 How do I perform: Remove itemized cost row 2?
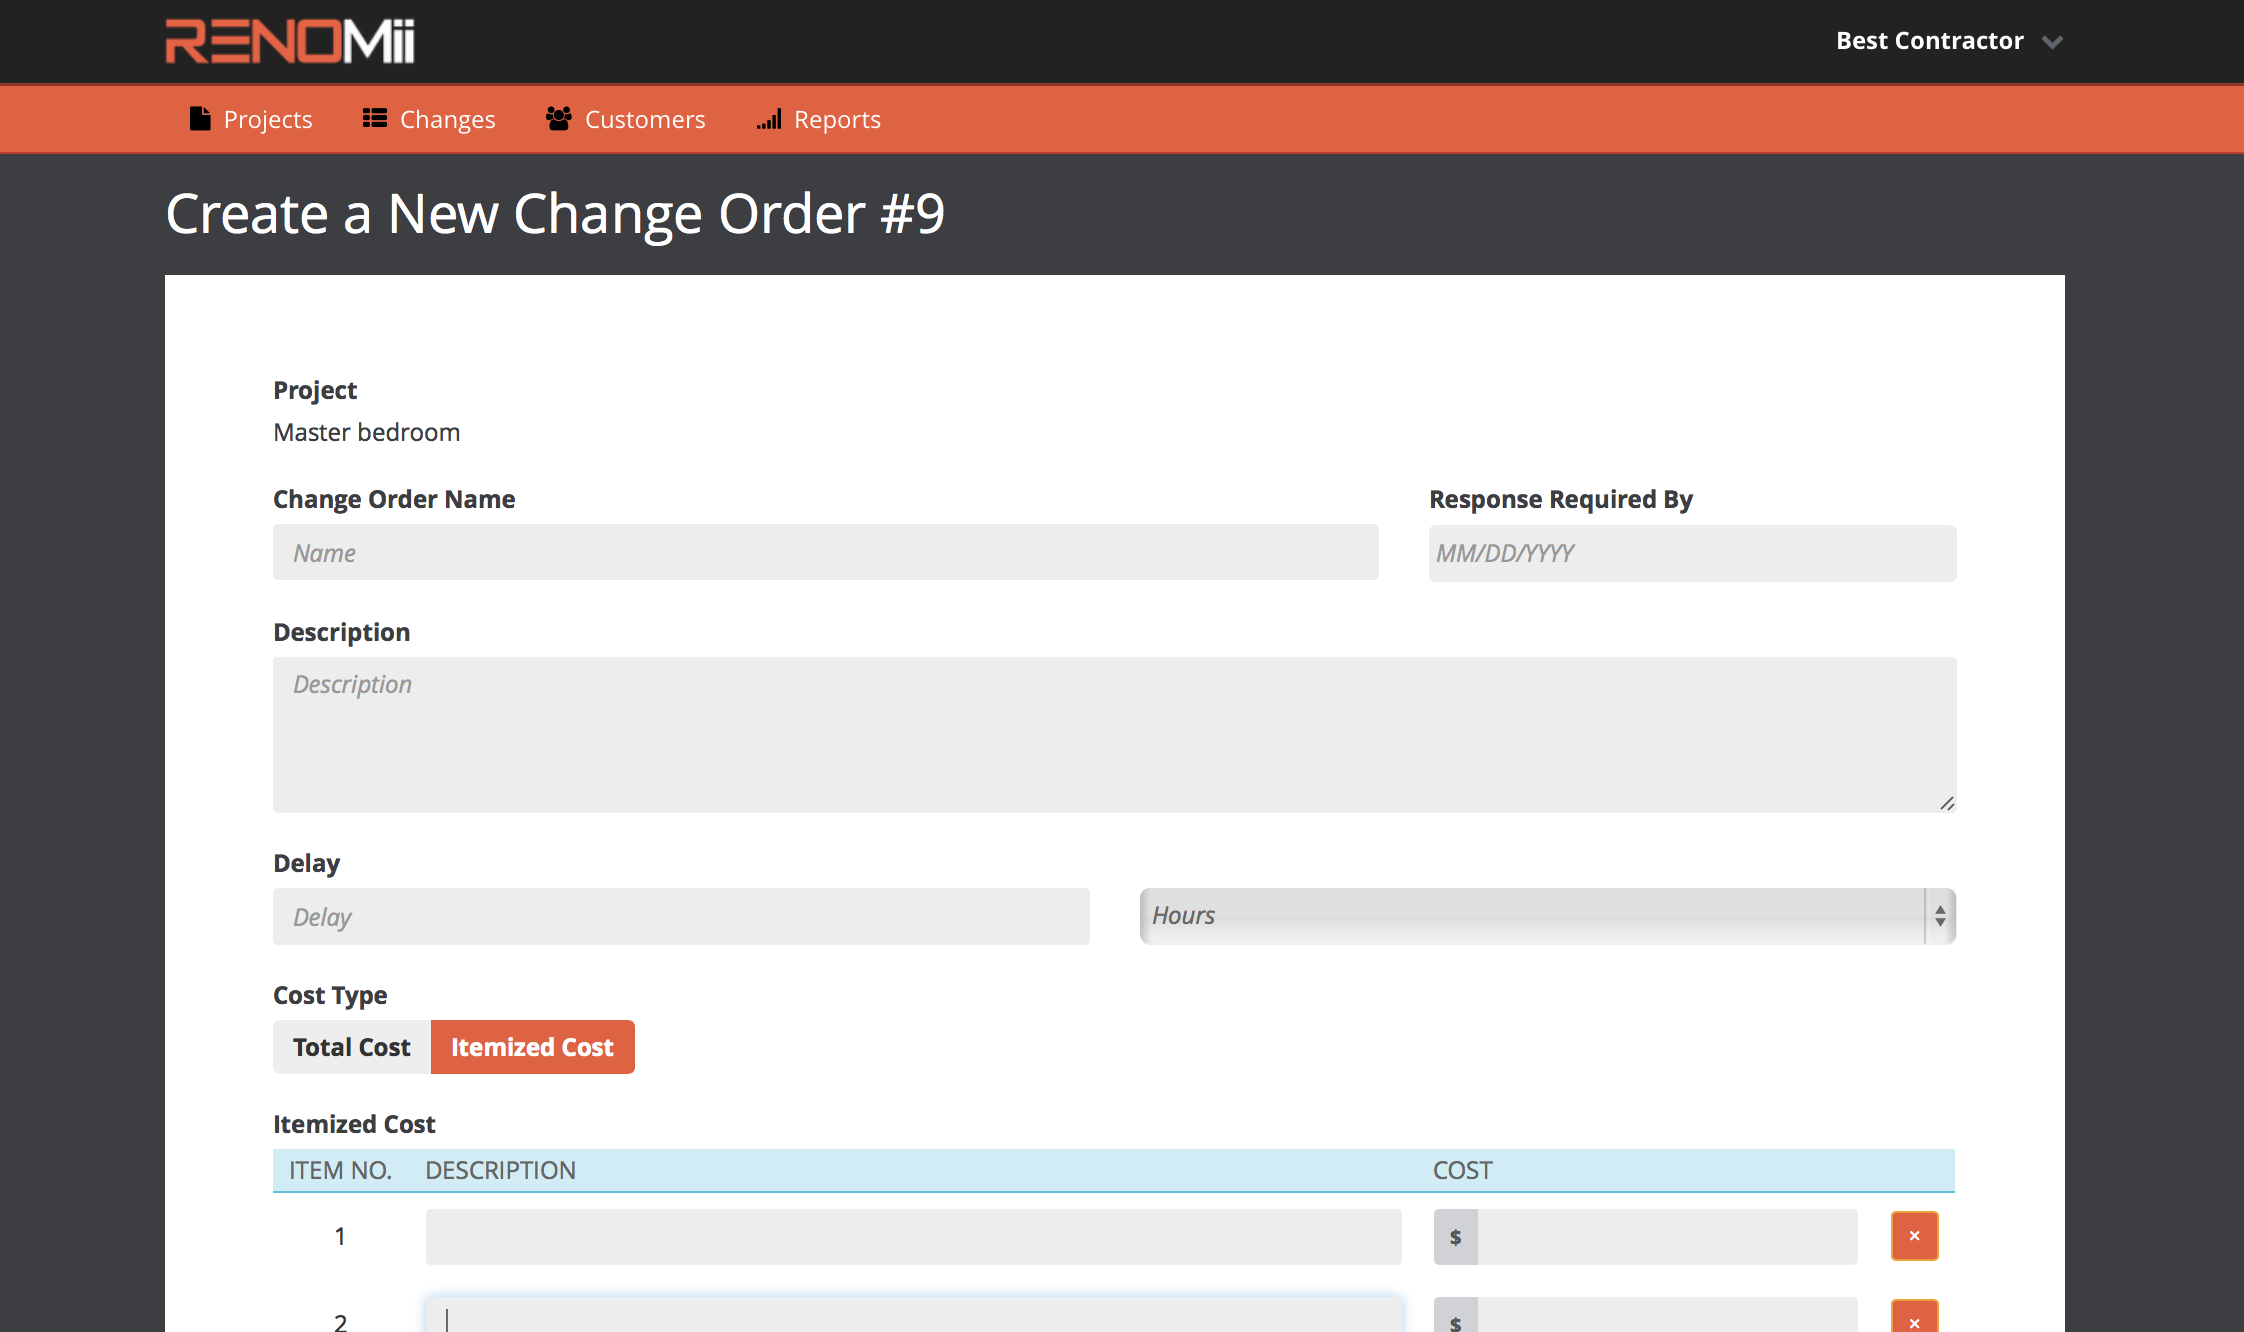1914,1320
